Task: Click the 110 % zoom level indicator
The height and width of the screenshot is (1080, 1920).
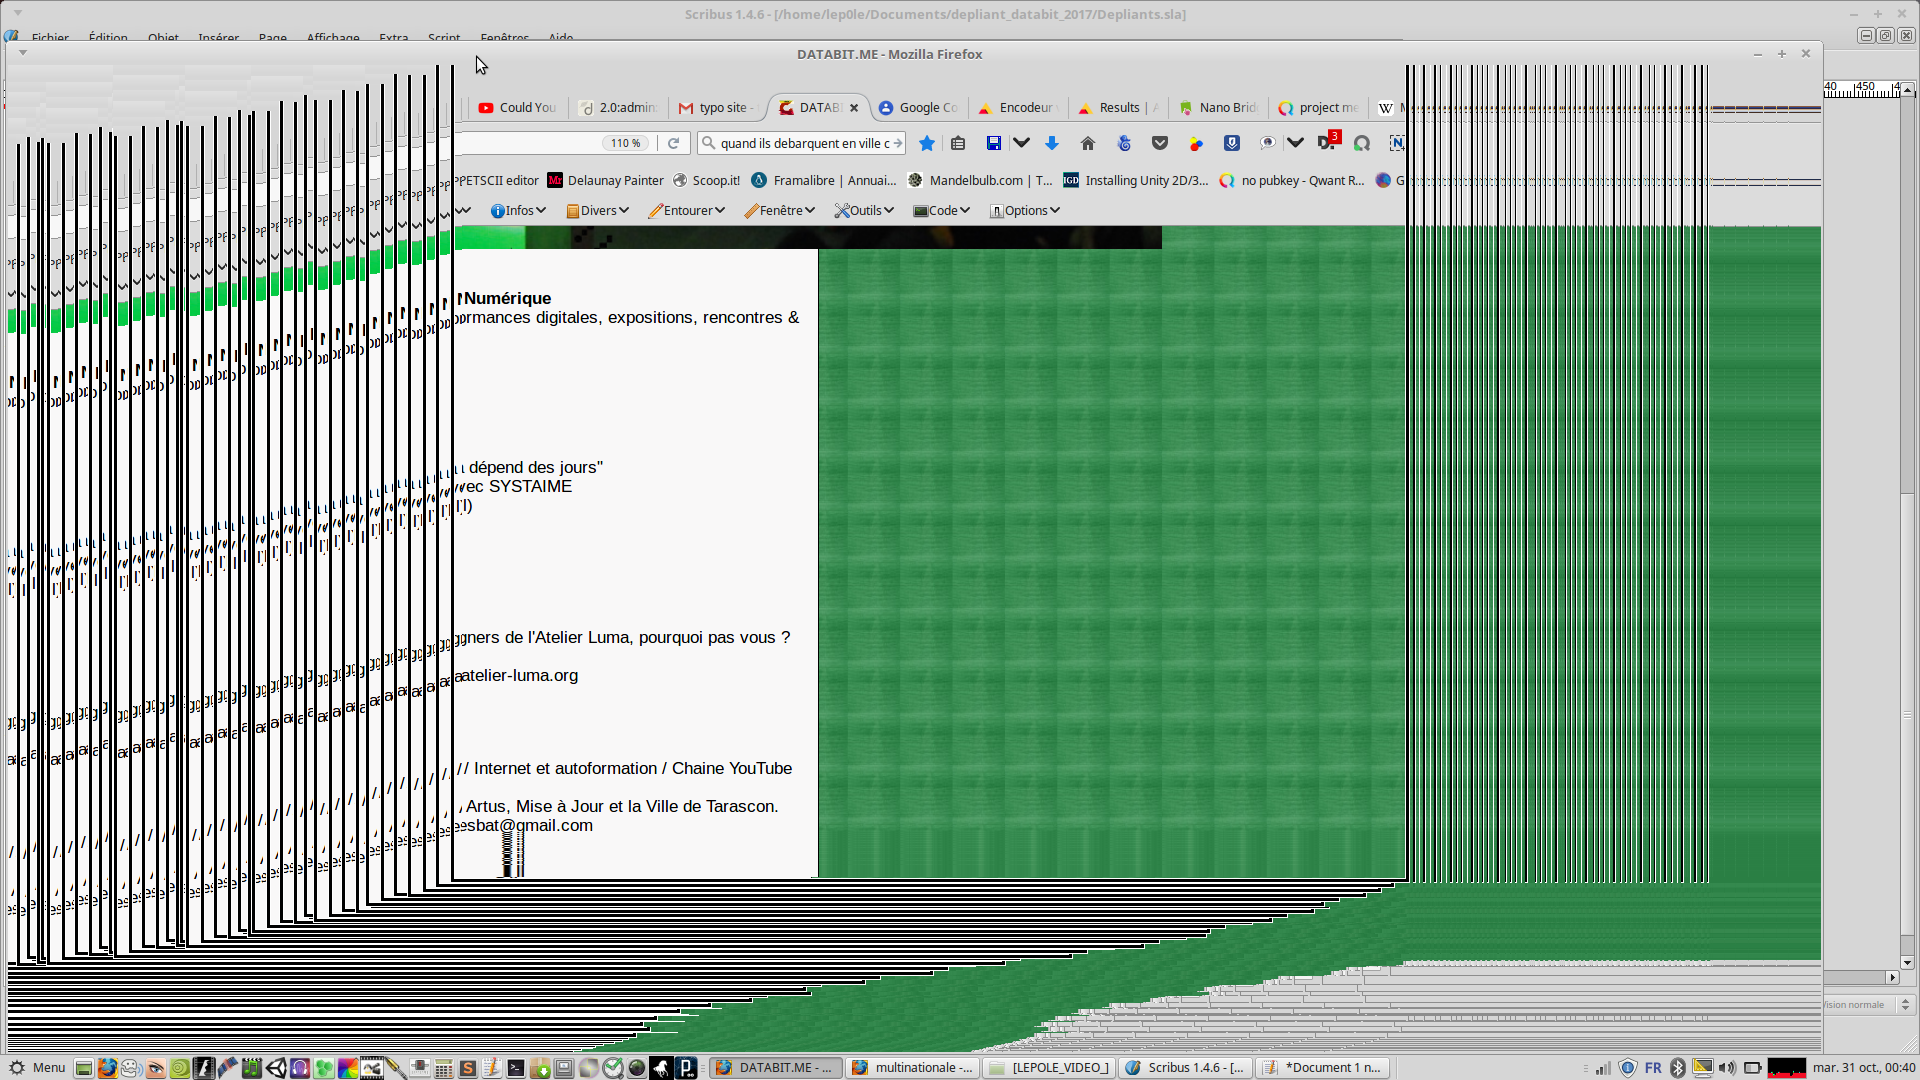Action: 626,143
